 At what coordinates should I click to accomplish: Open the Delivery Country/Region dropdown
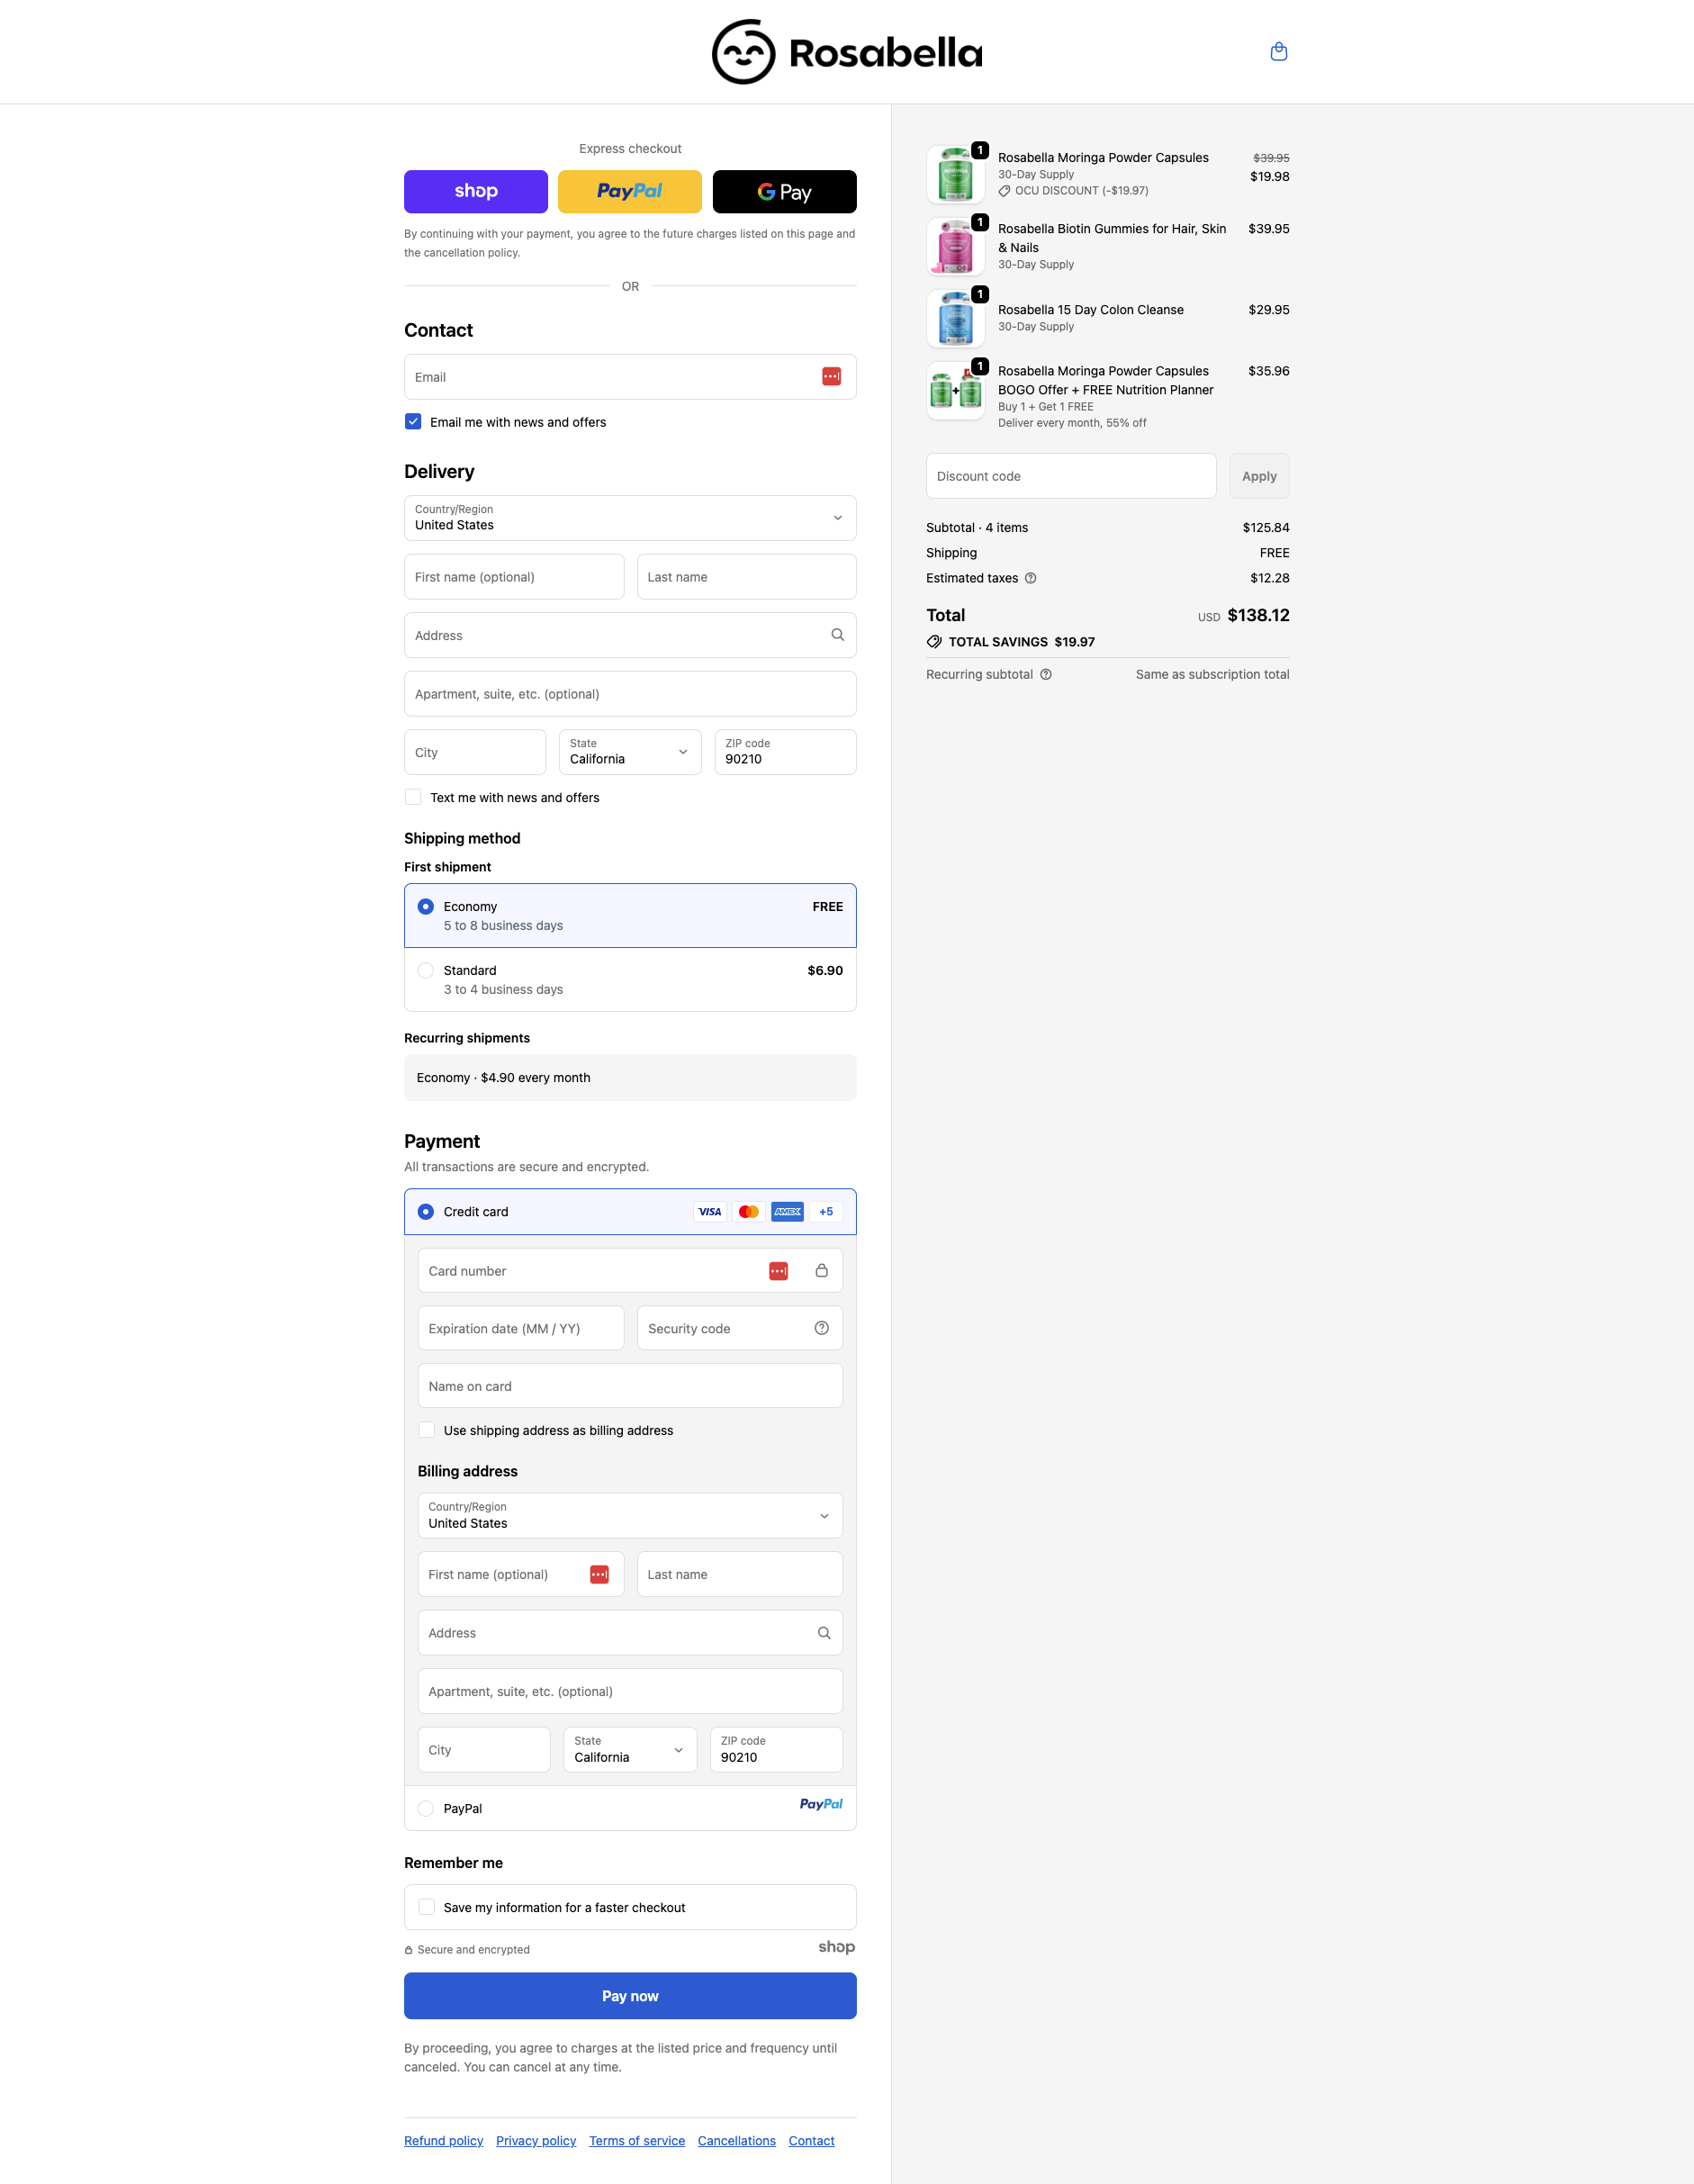pyautogui.click(x=630, y=518)
